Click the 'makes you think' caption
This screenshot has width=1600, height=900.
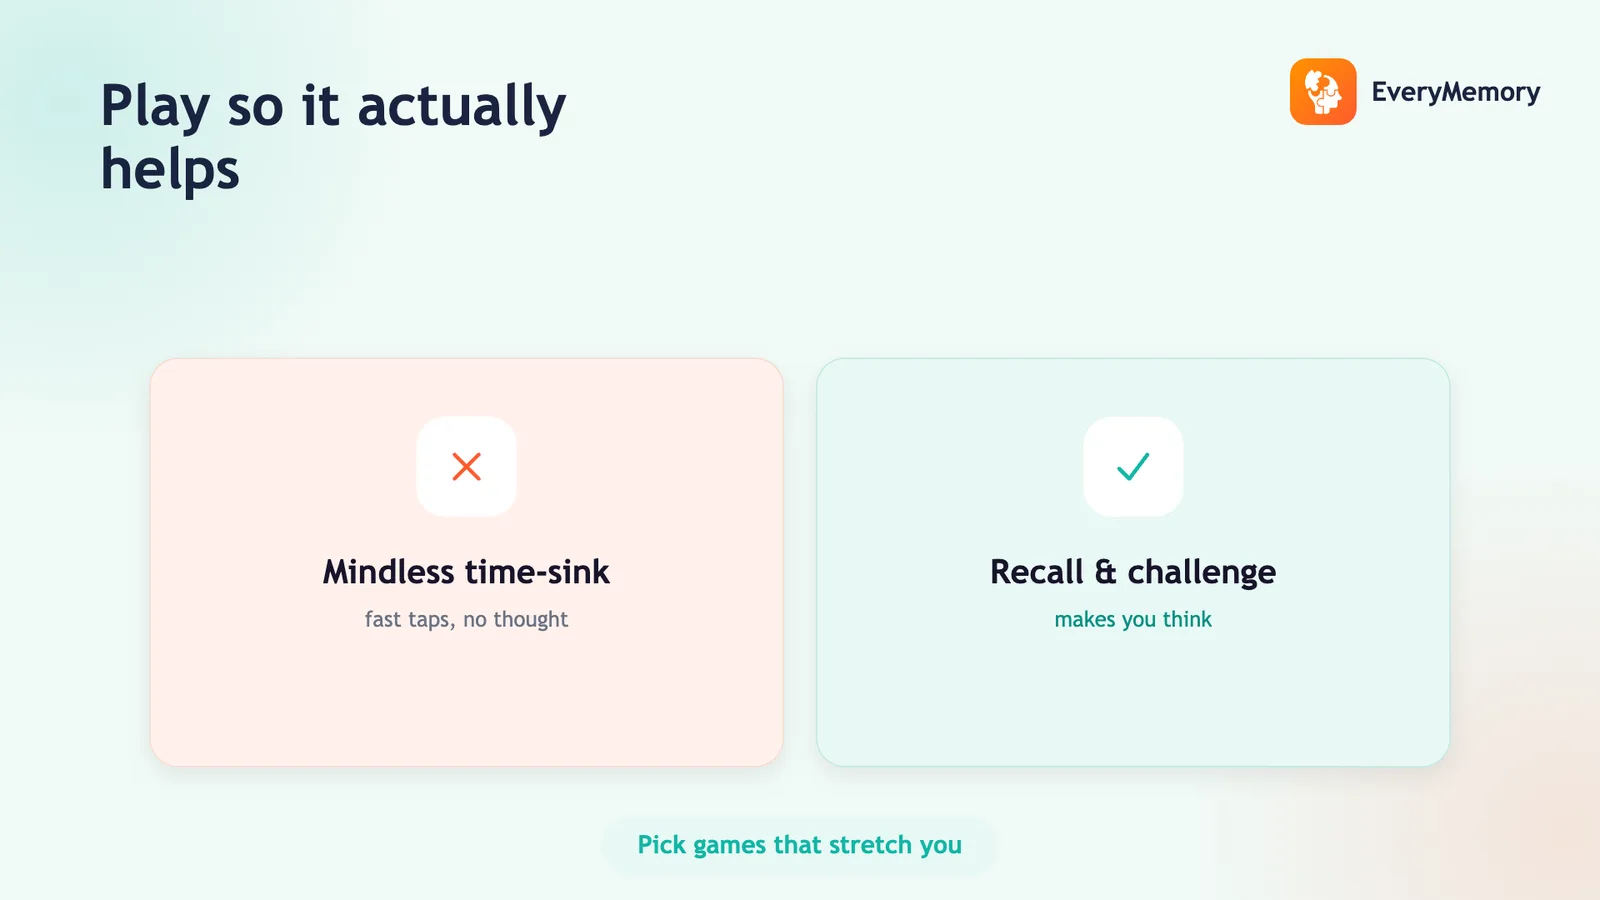pos(1133,620)
